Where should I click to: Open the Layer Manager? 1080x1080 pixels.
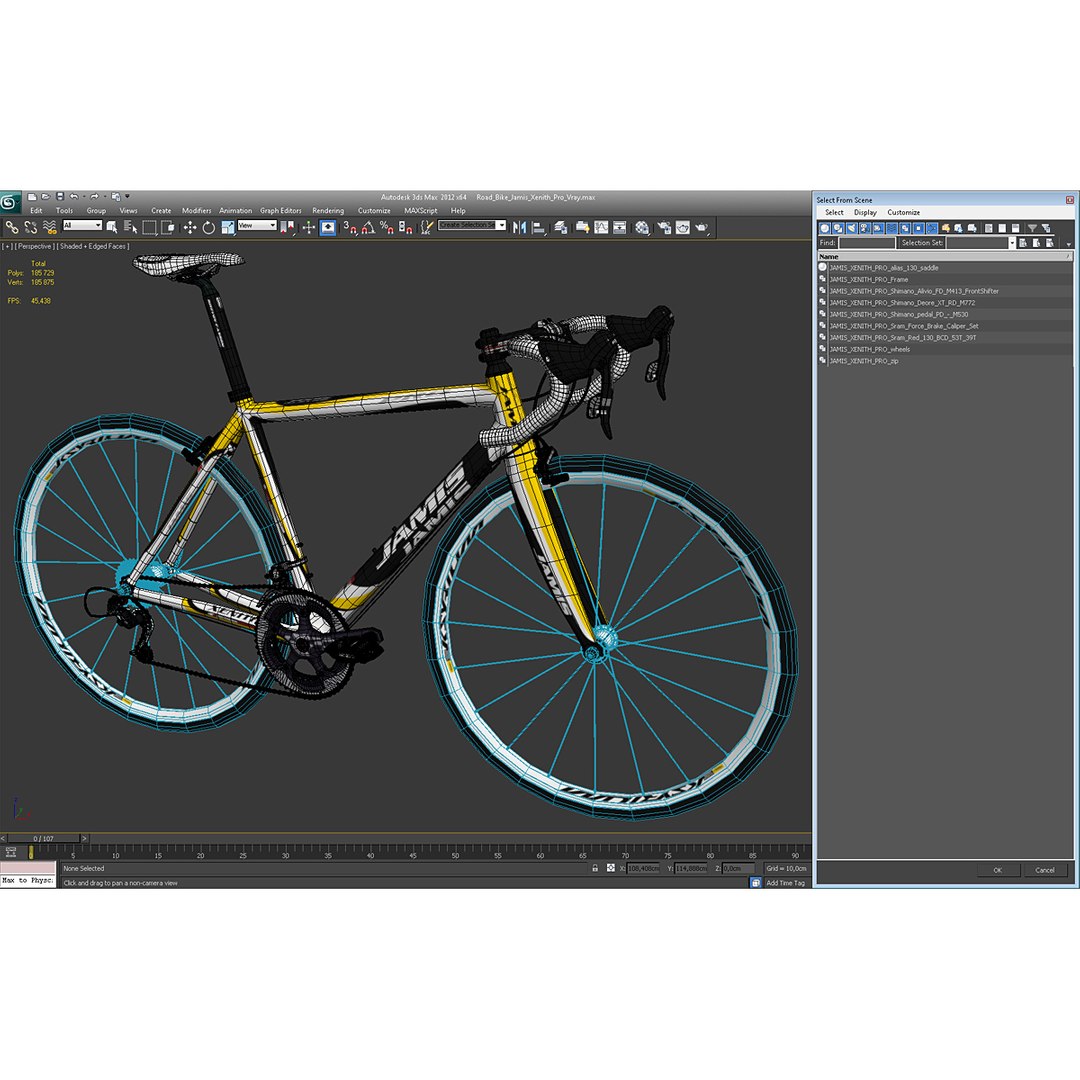click(561, 227)
